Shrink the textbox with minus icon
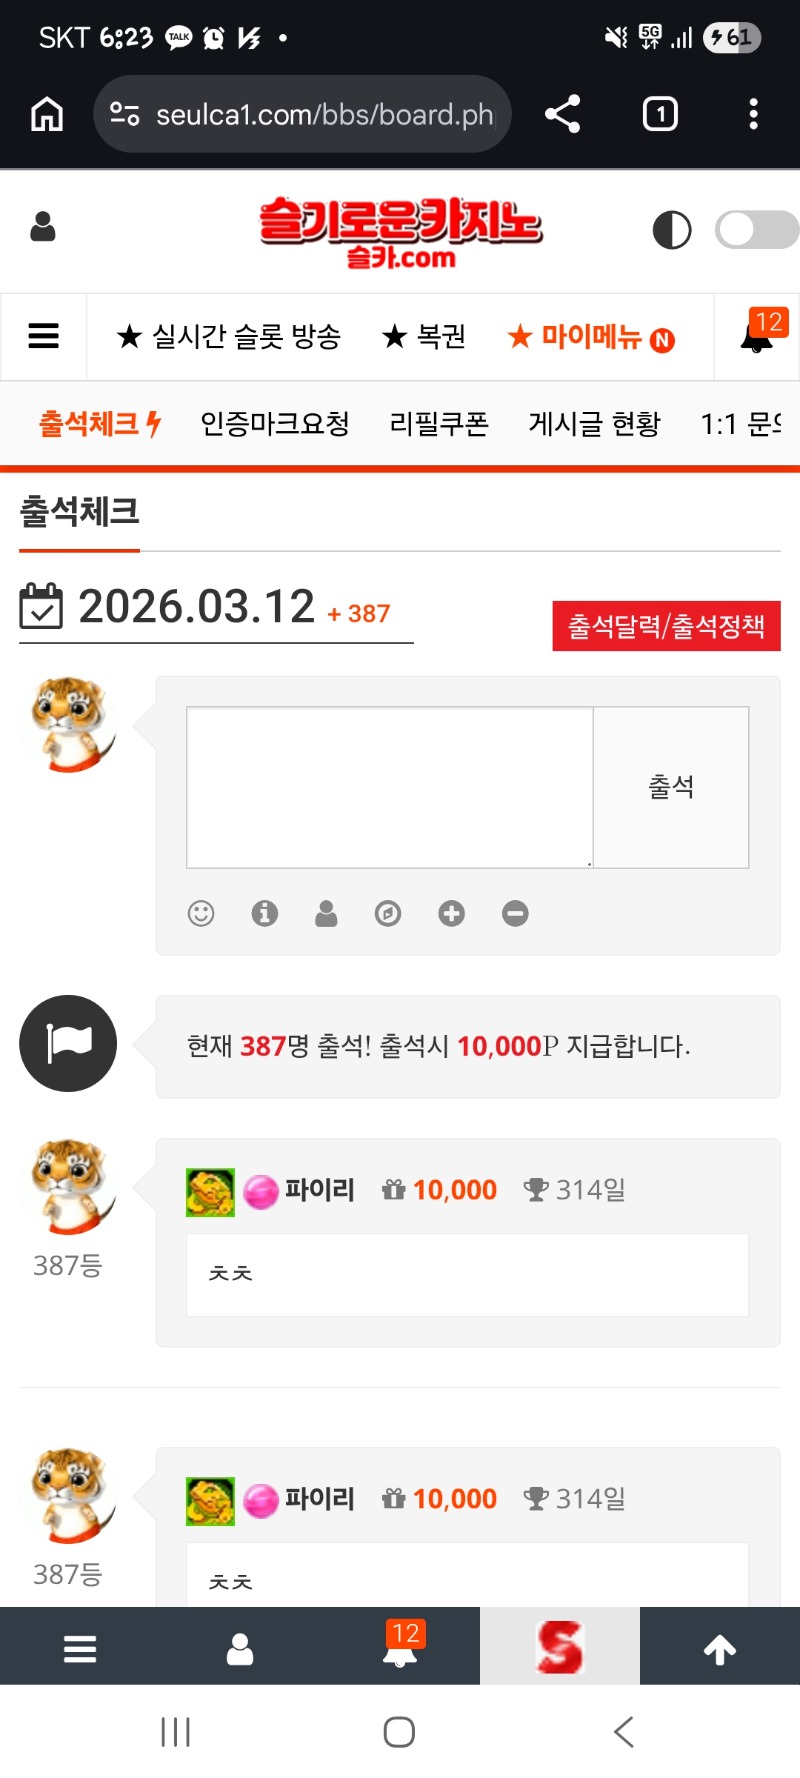Screen dimensions: 800x1778 515,913
